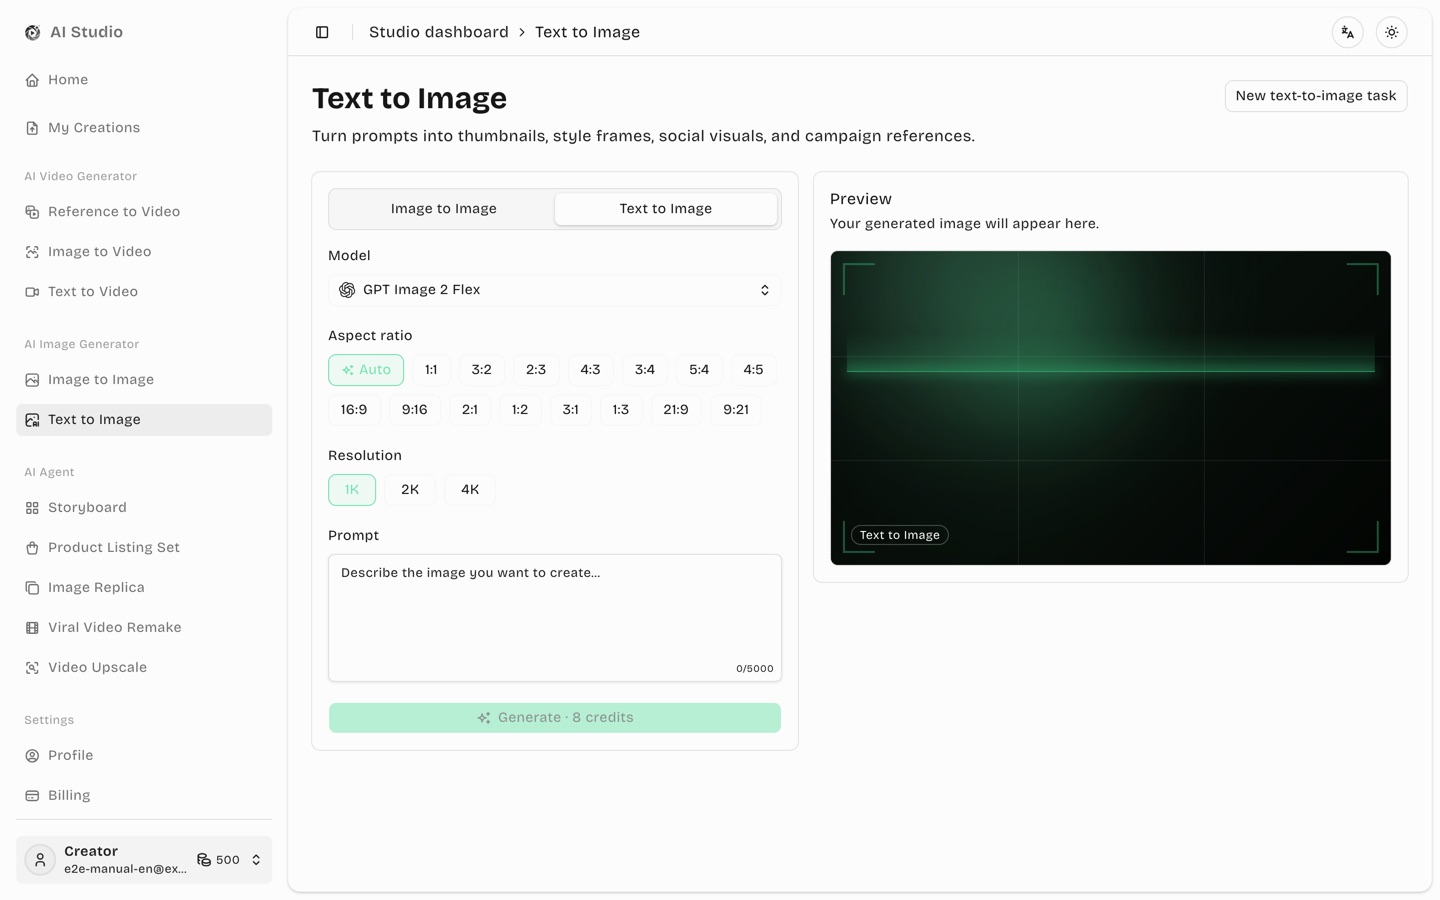This screenshot has height=900, width=1440.
Task: Click the AI Studio logo icon
Action: (32, 32)
